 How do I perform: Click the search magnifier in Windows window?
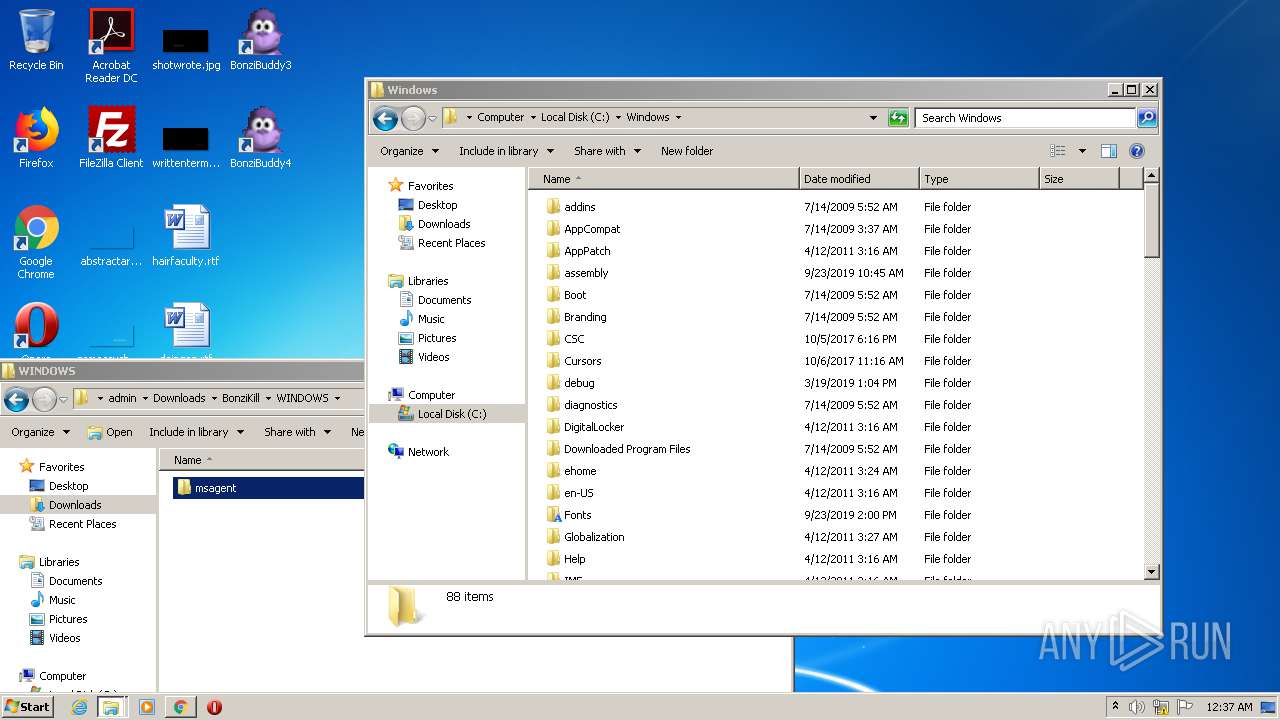pyautogui.click(x=1147, y=118)
